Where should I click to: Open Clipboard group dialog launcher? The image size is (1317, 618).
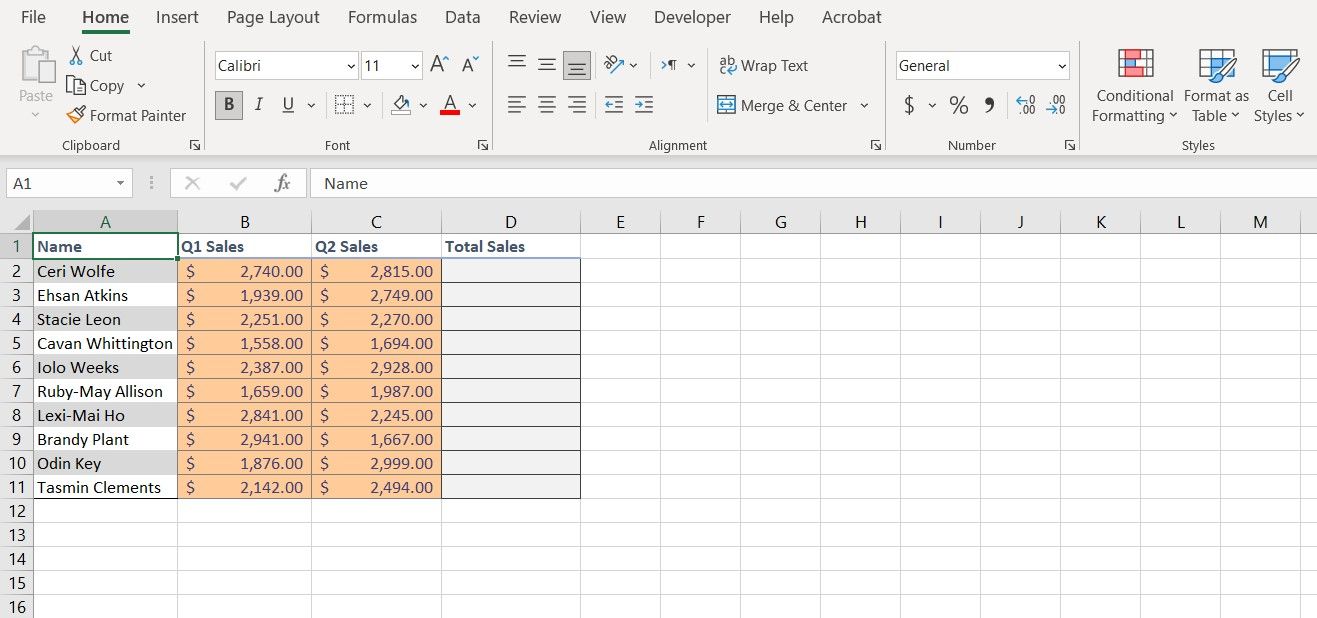(x=194, y=145)
